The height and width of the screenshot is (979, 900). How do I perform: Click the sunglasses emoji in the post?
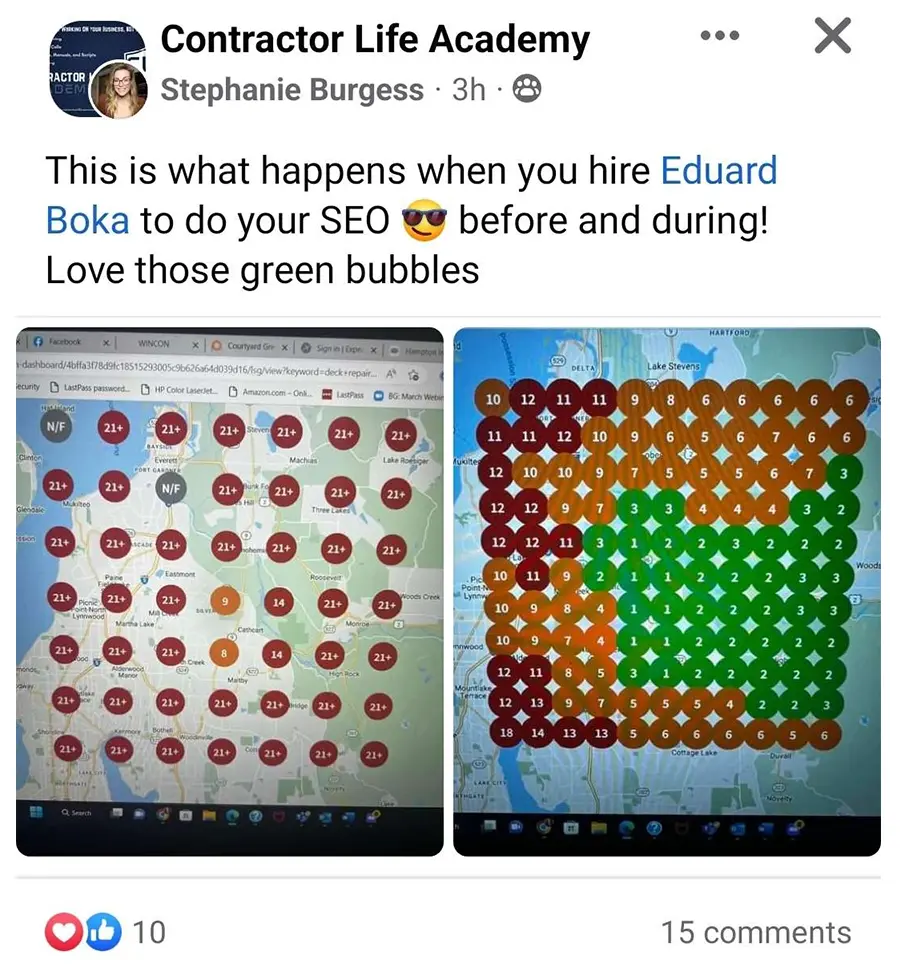pos(424,221)
